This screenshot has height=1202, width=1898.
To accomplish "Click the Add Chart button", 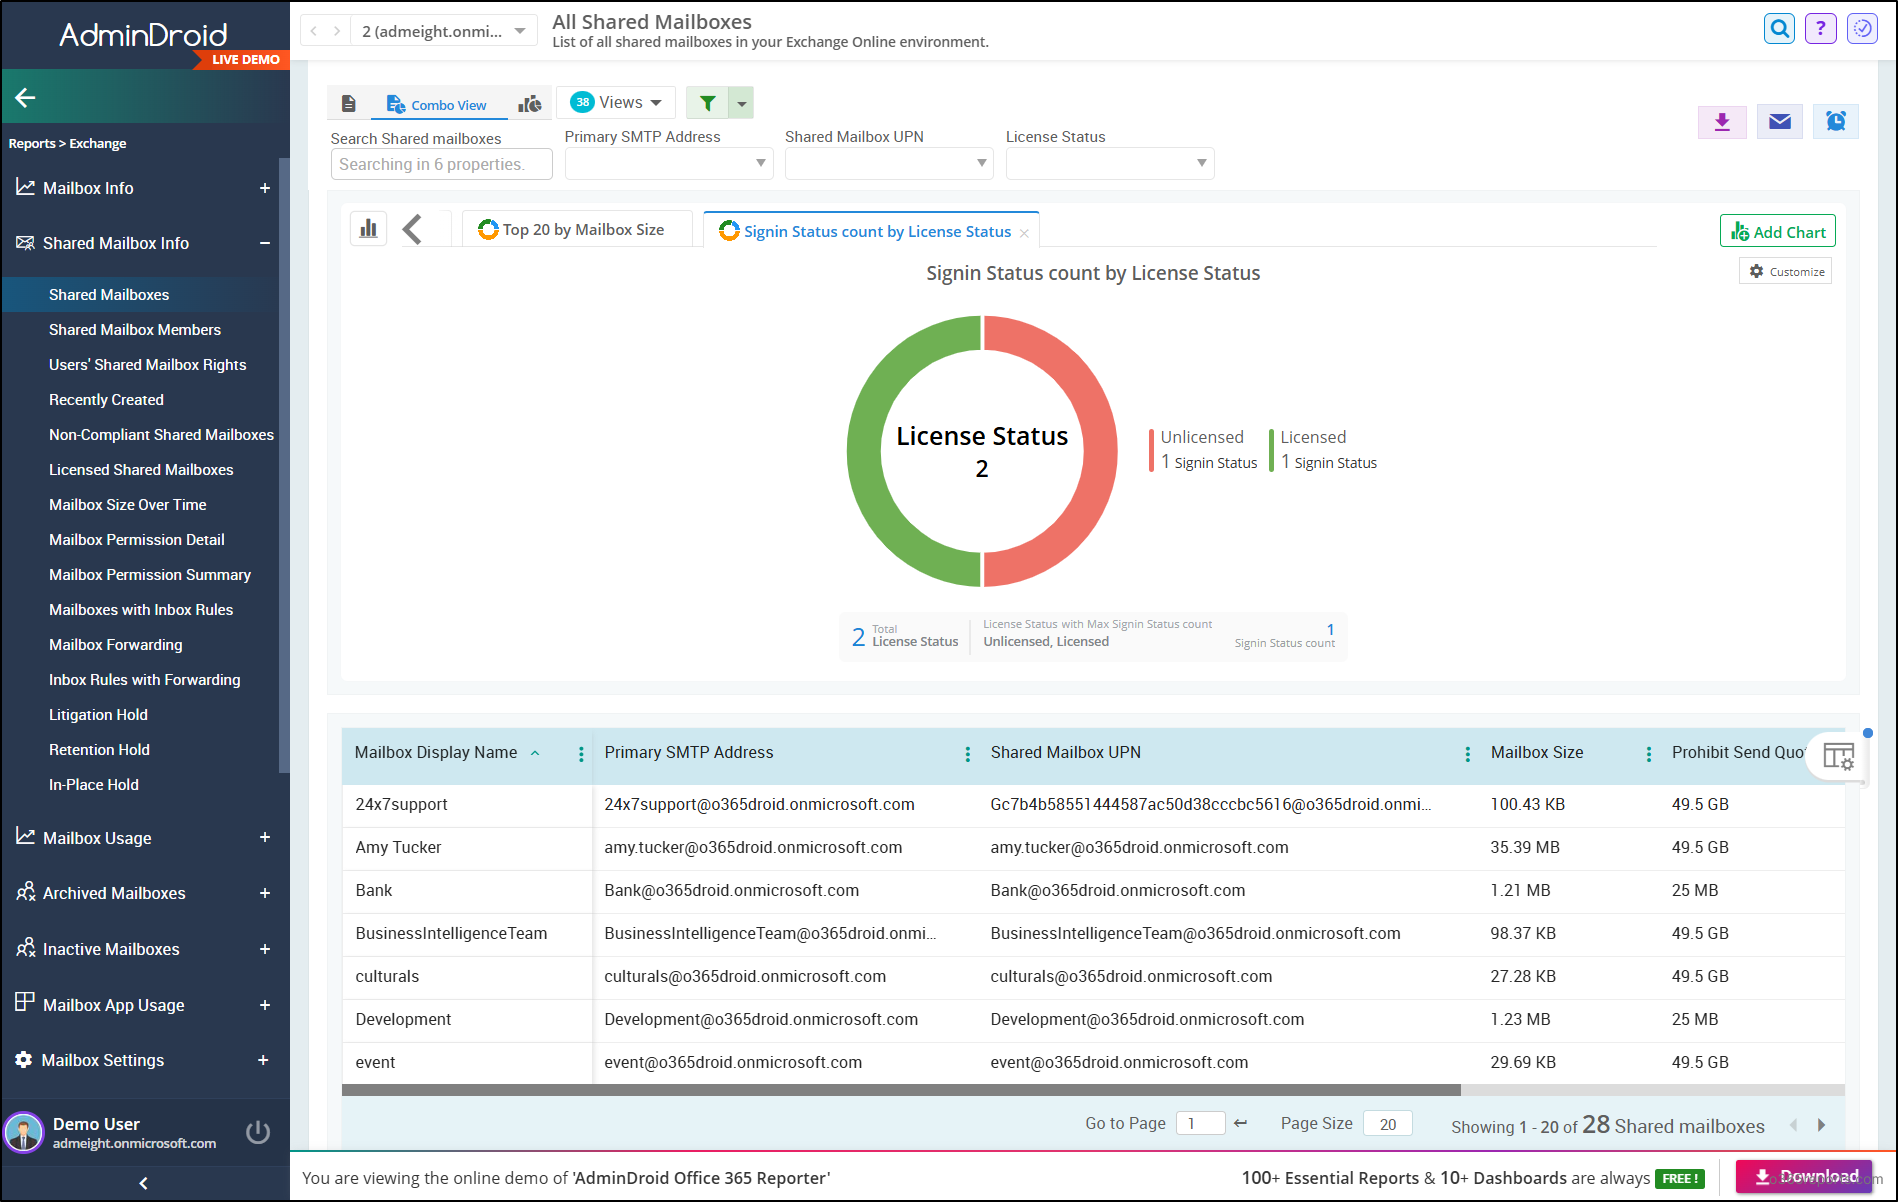I will coord(1778,231).
